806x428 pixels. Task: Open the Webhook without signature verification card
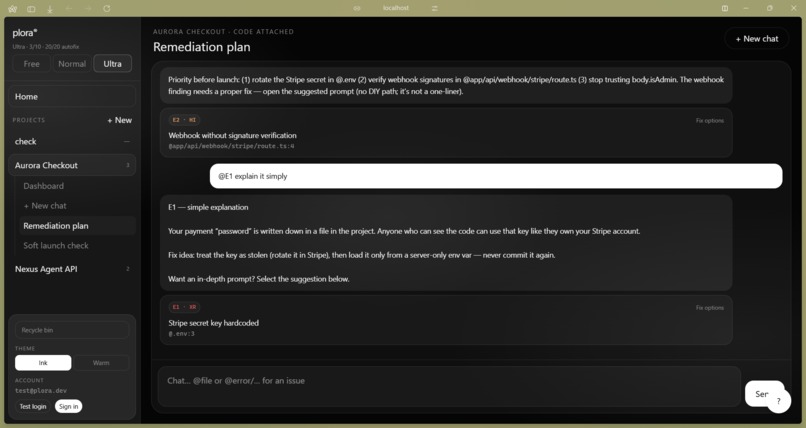446,133
